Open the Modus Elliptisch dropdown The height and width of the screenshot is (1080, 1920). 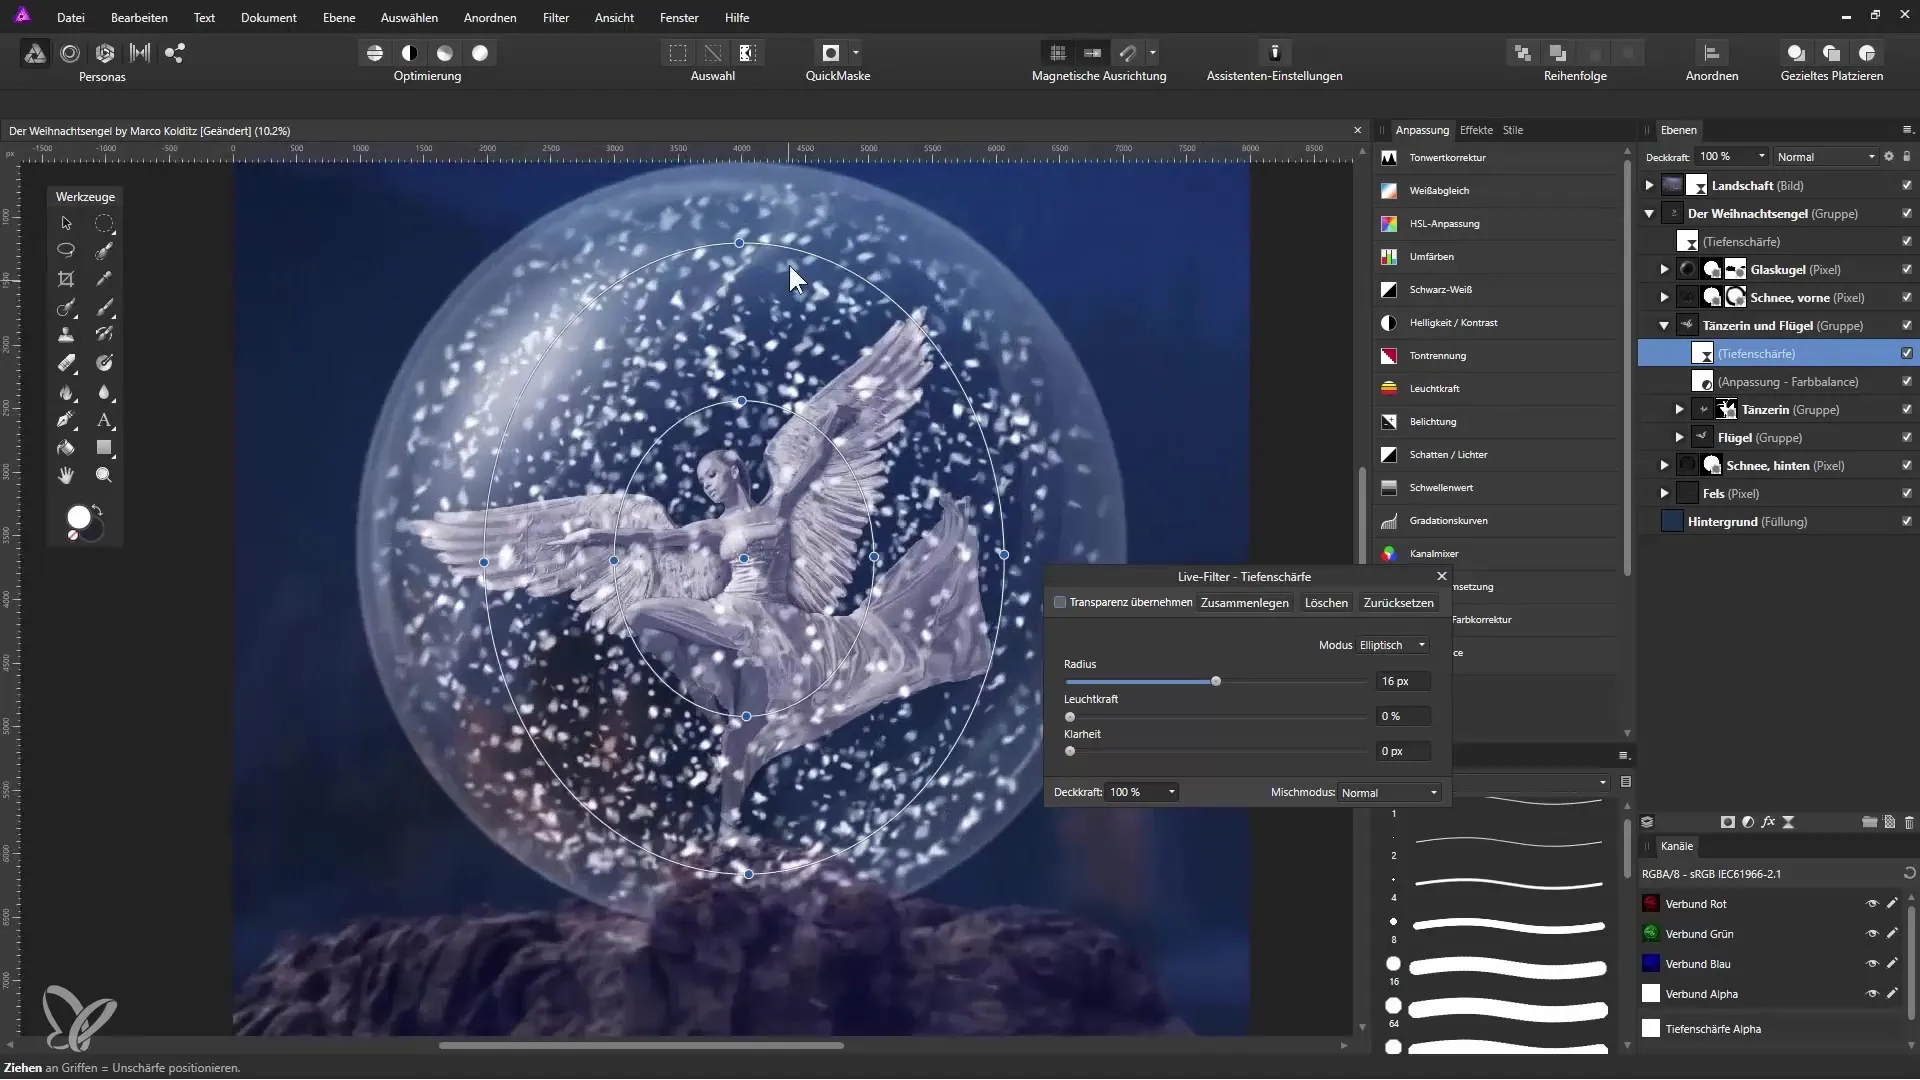coord(1393,646)
